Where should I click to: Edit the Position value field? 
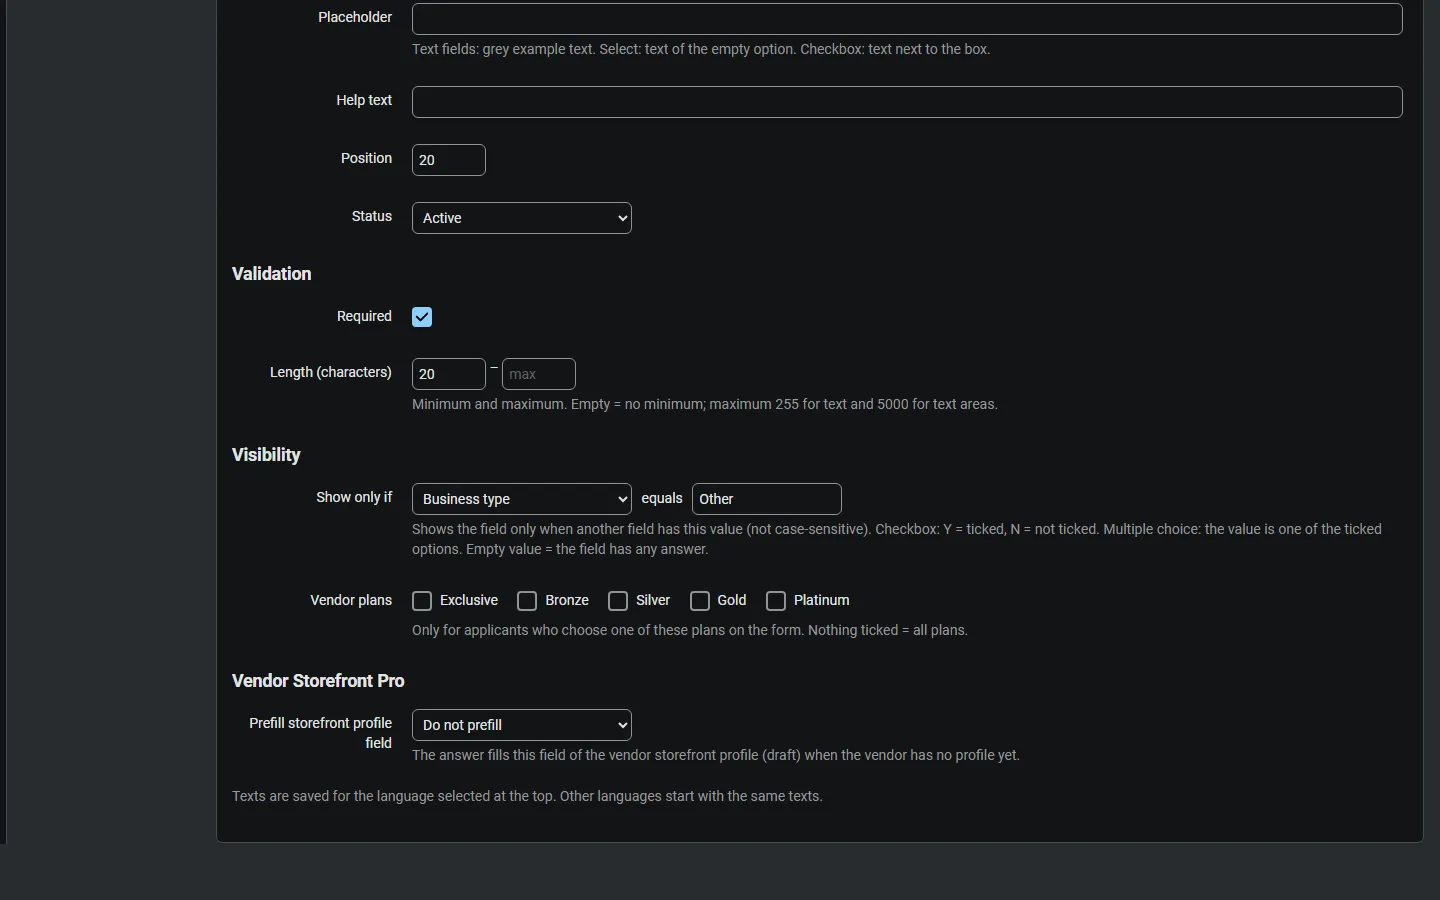[x=449, y=160]
